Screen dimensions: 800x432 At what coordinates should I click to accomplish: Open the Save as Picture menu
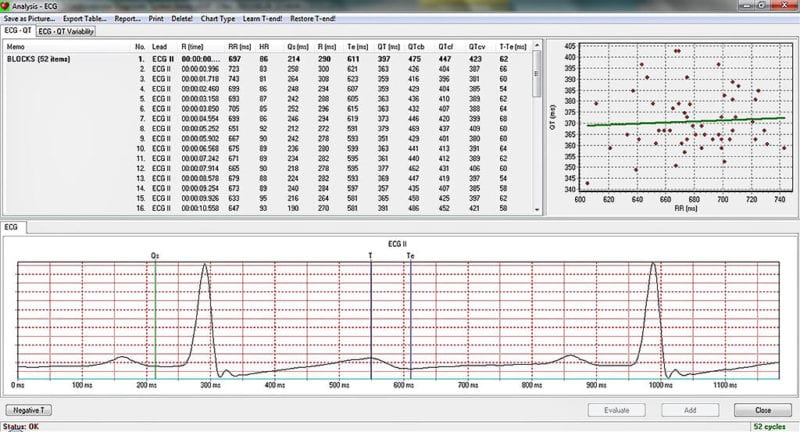click(27, 18)
